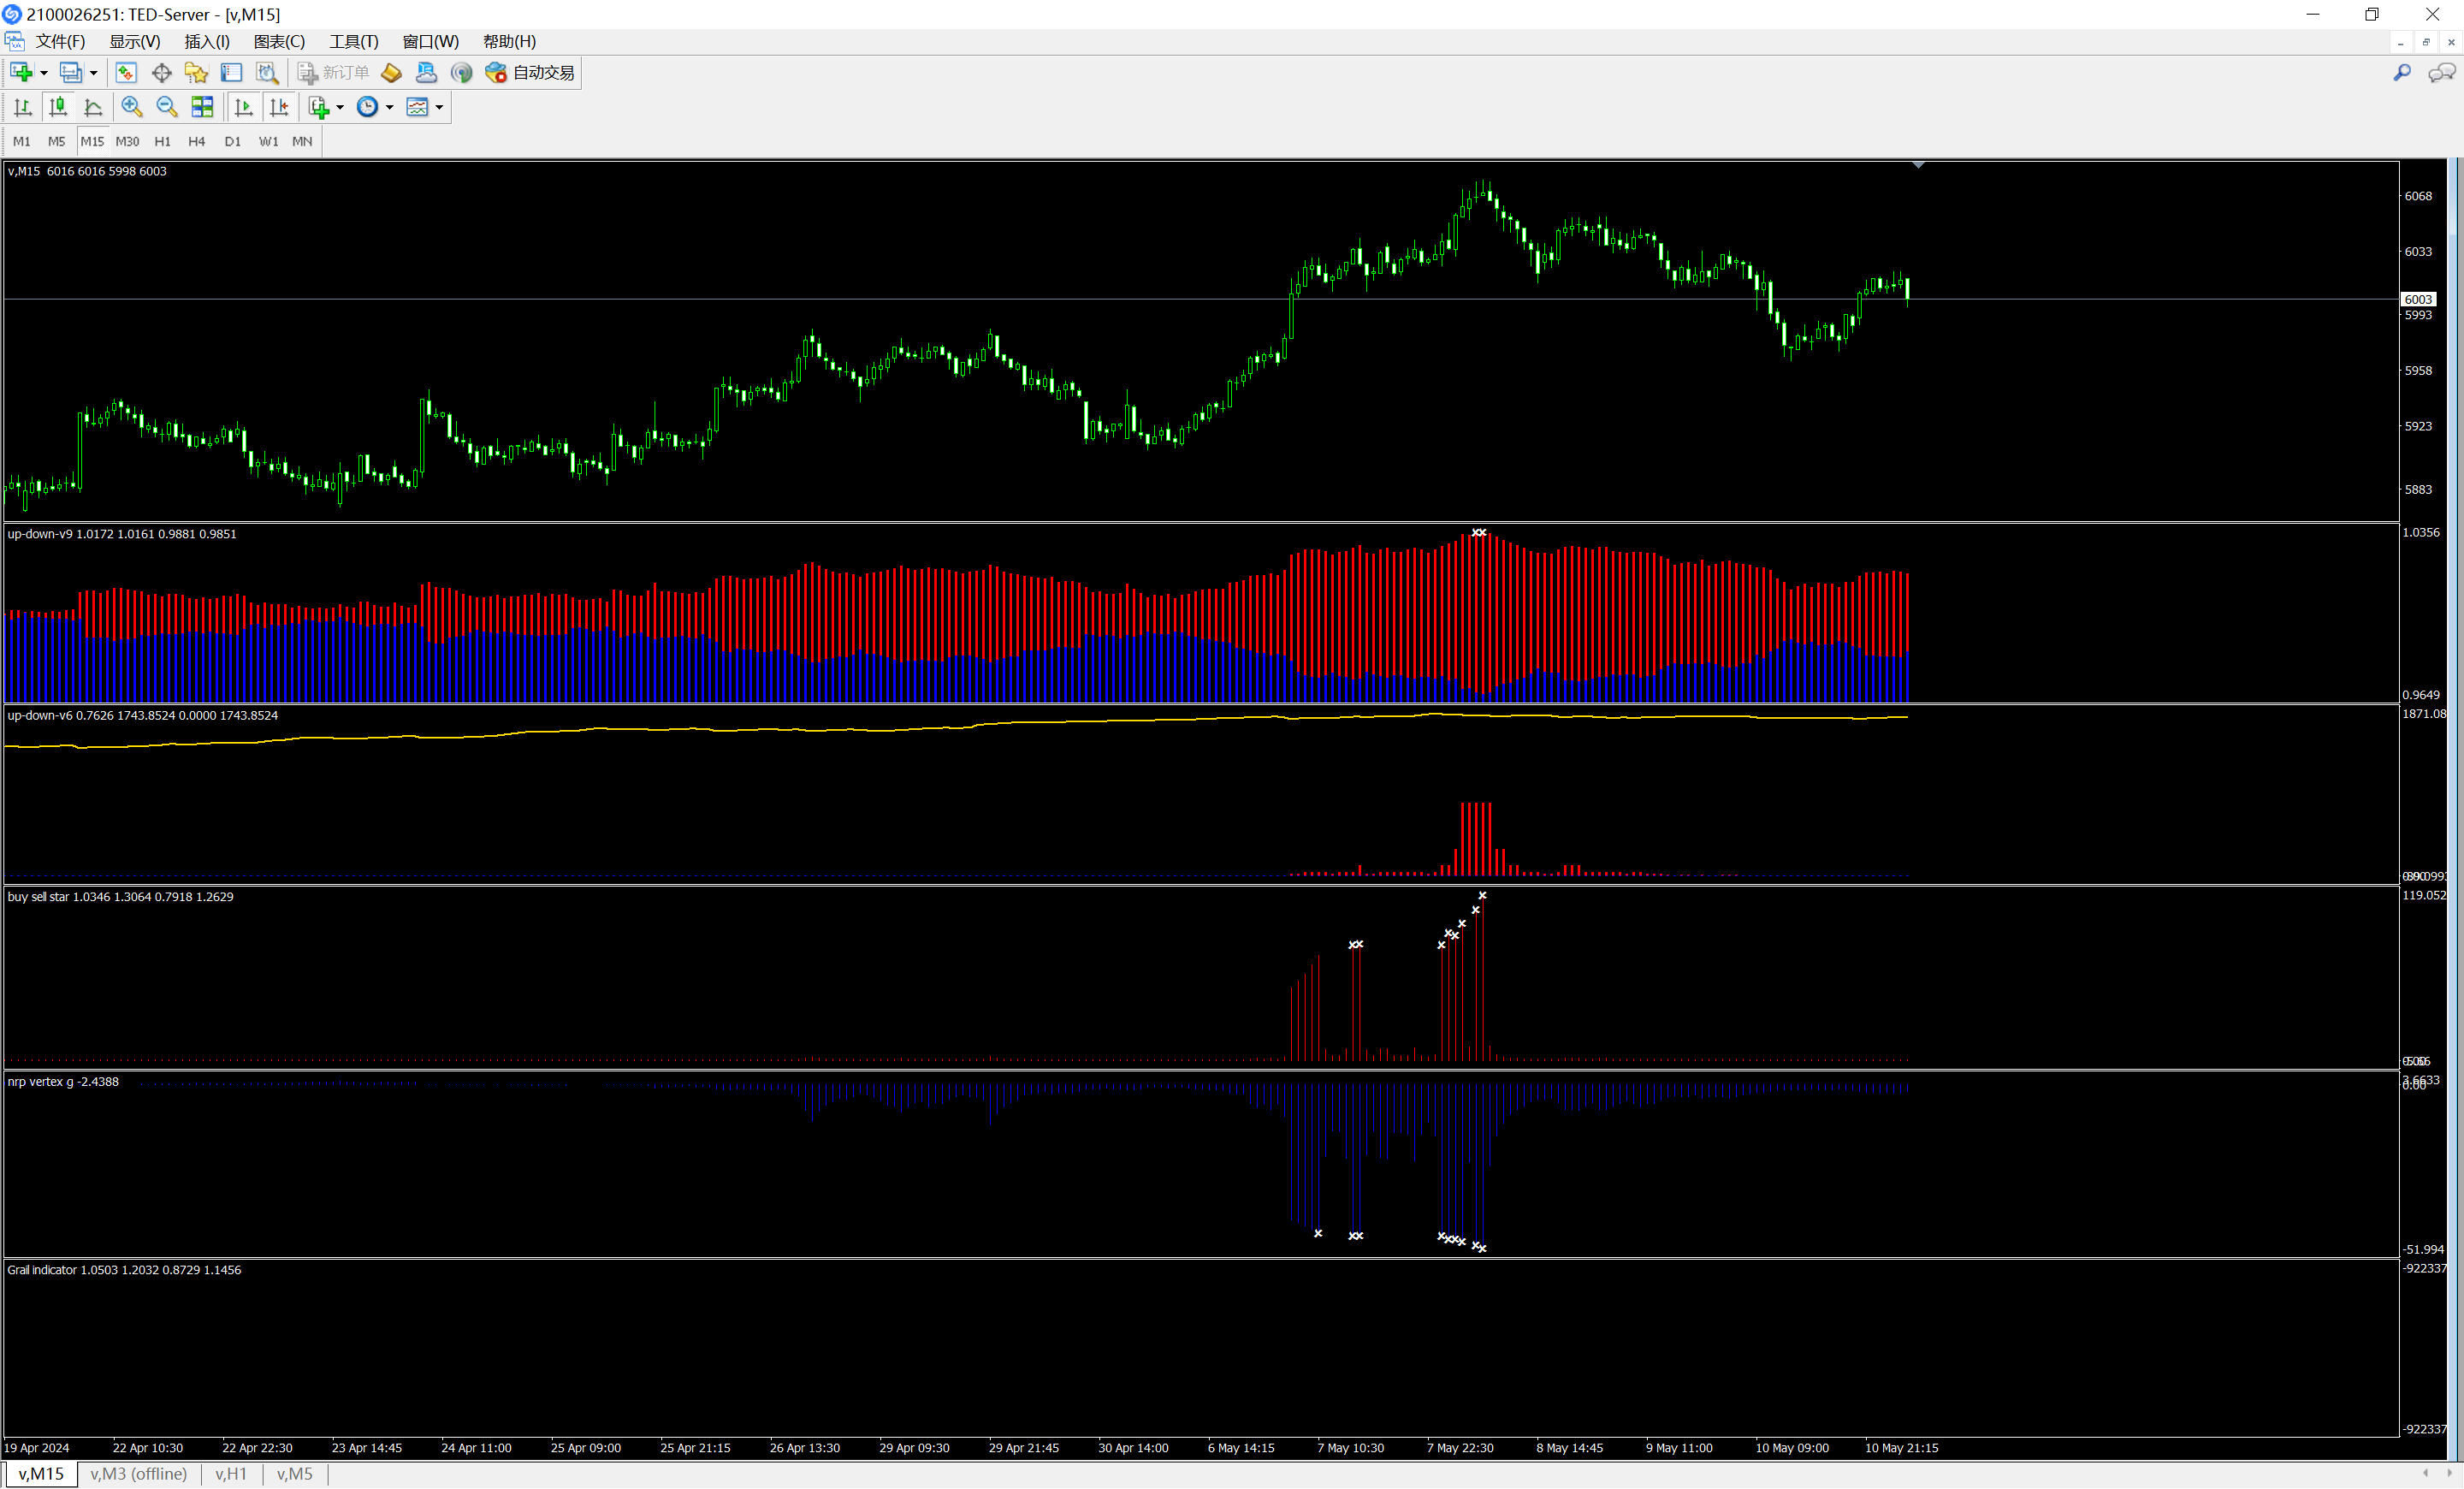Click the 6003 current price label
Screen dimensions: 2464x1489
[2417, 299]
